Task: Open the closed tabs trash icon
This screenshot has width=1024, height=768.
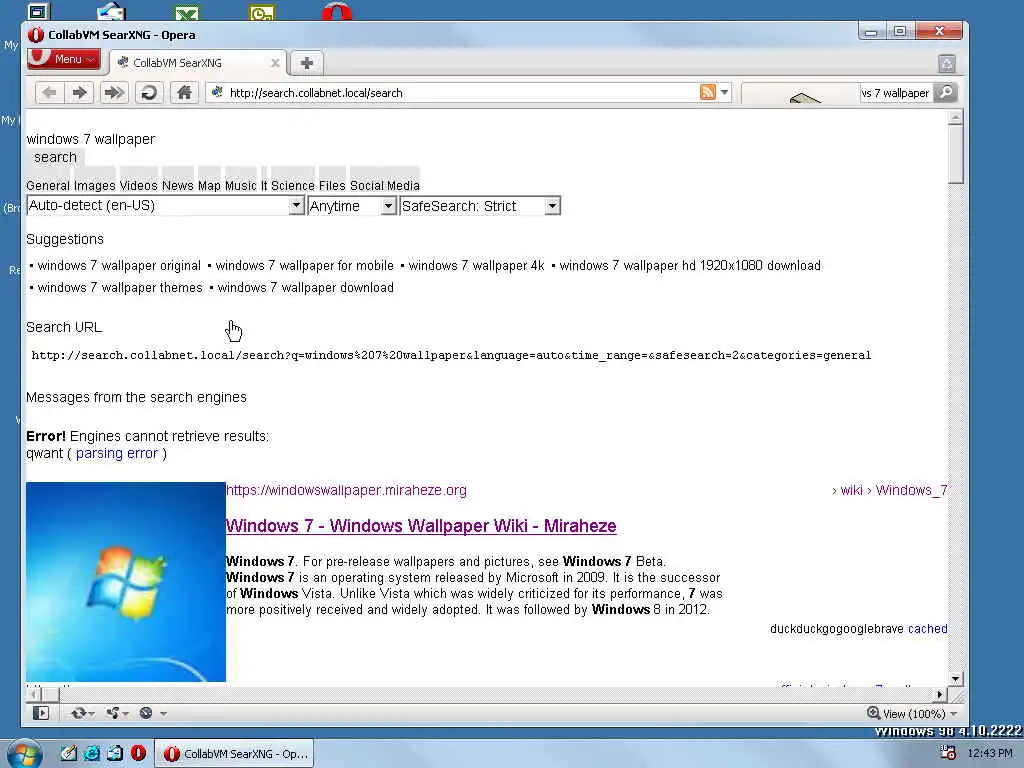Action: coord(947,63)
